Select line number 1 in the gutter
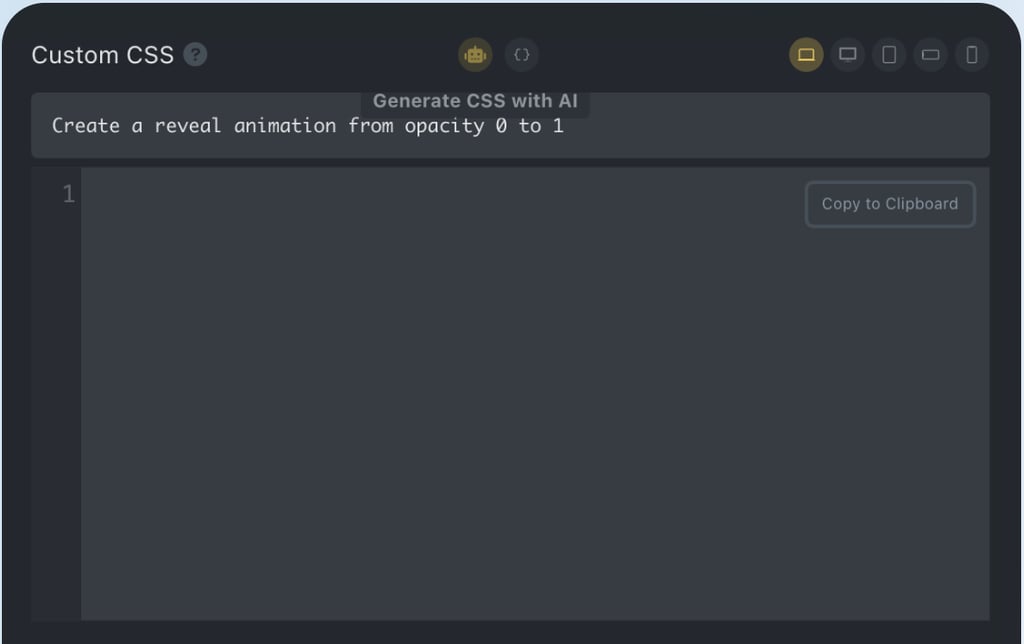The image size is (1024, 644). [x=69, y=193]
